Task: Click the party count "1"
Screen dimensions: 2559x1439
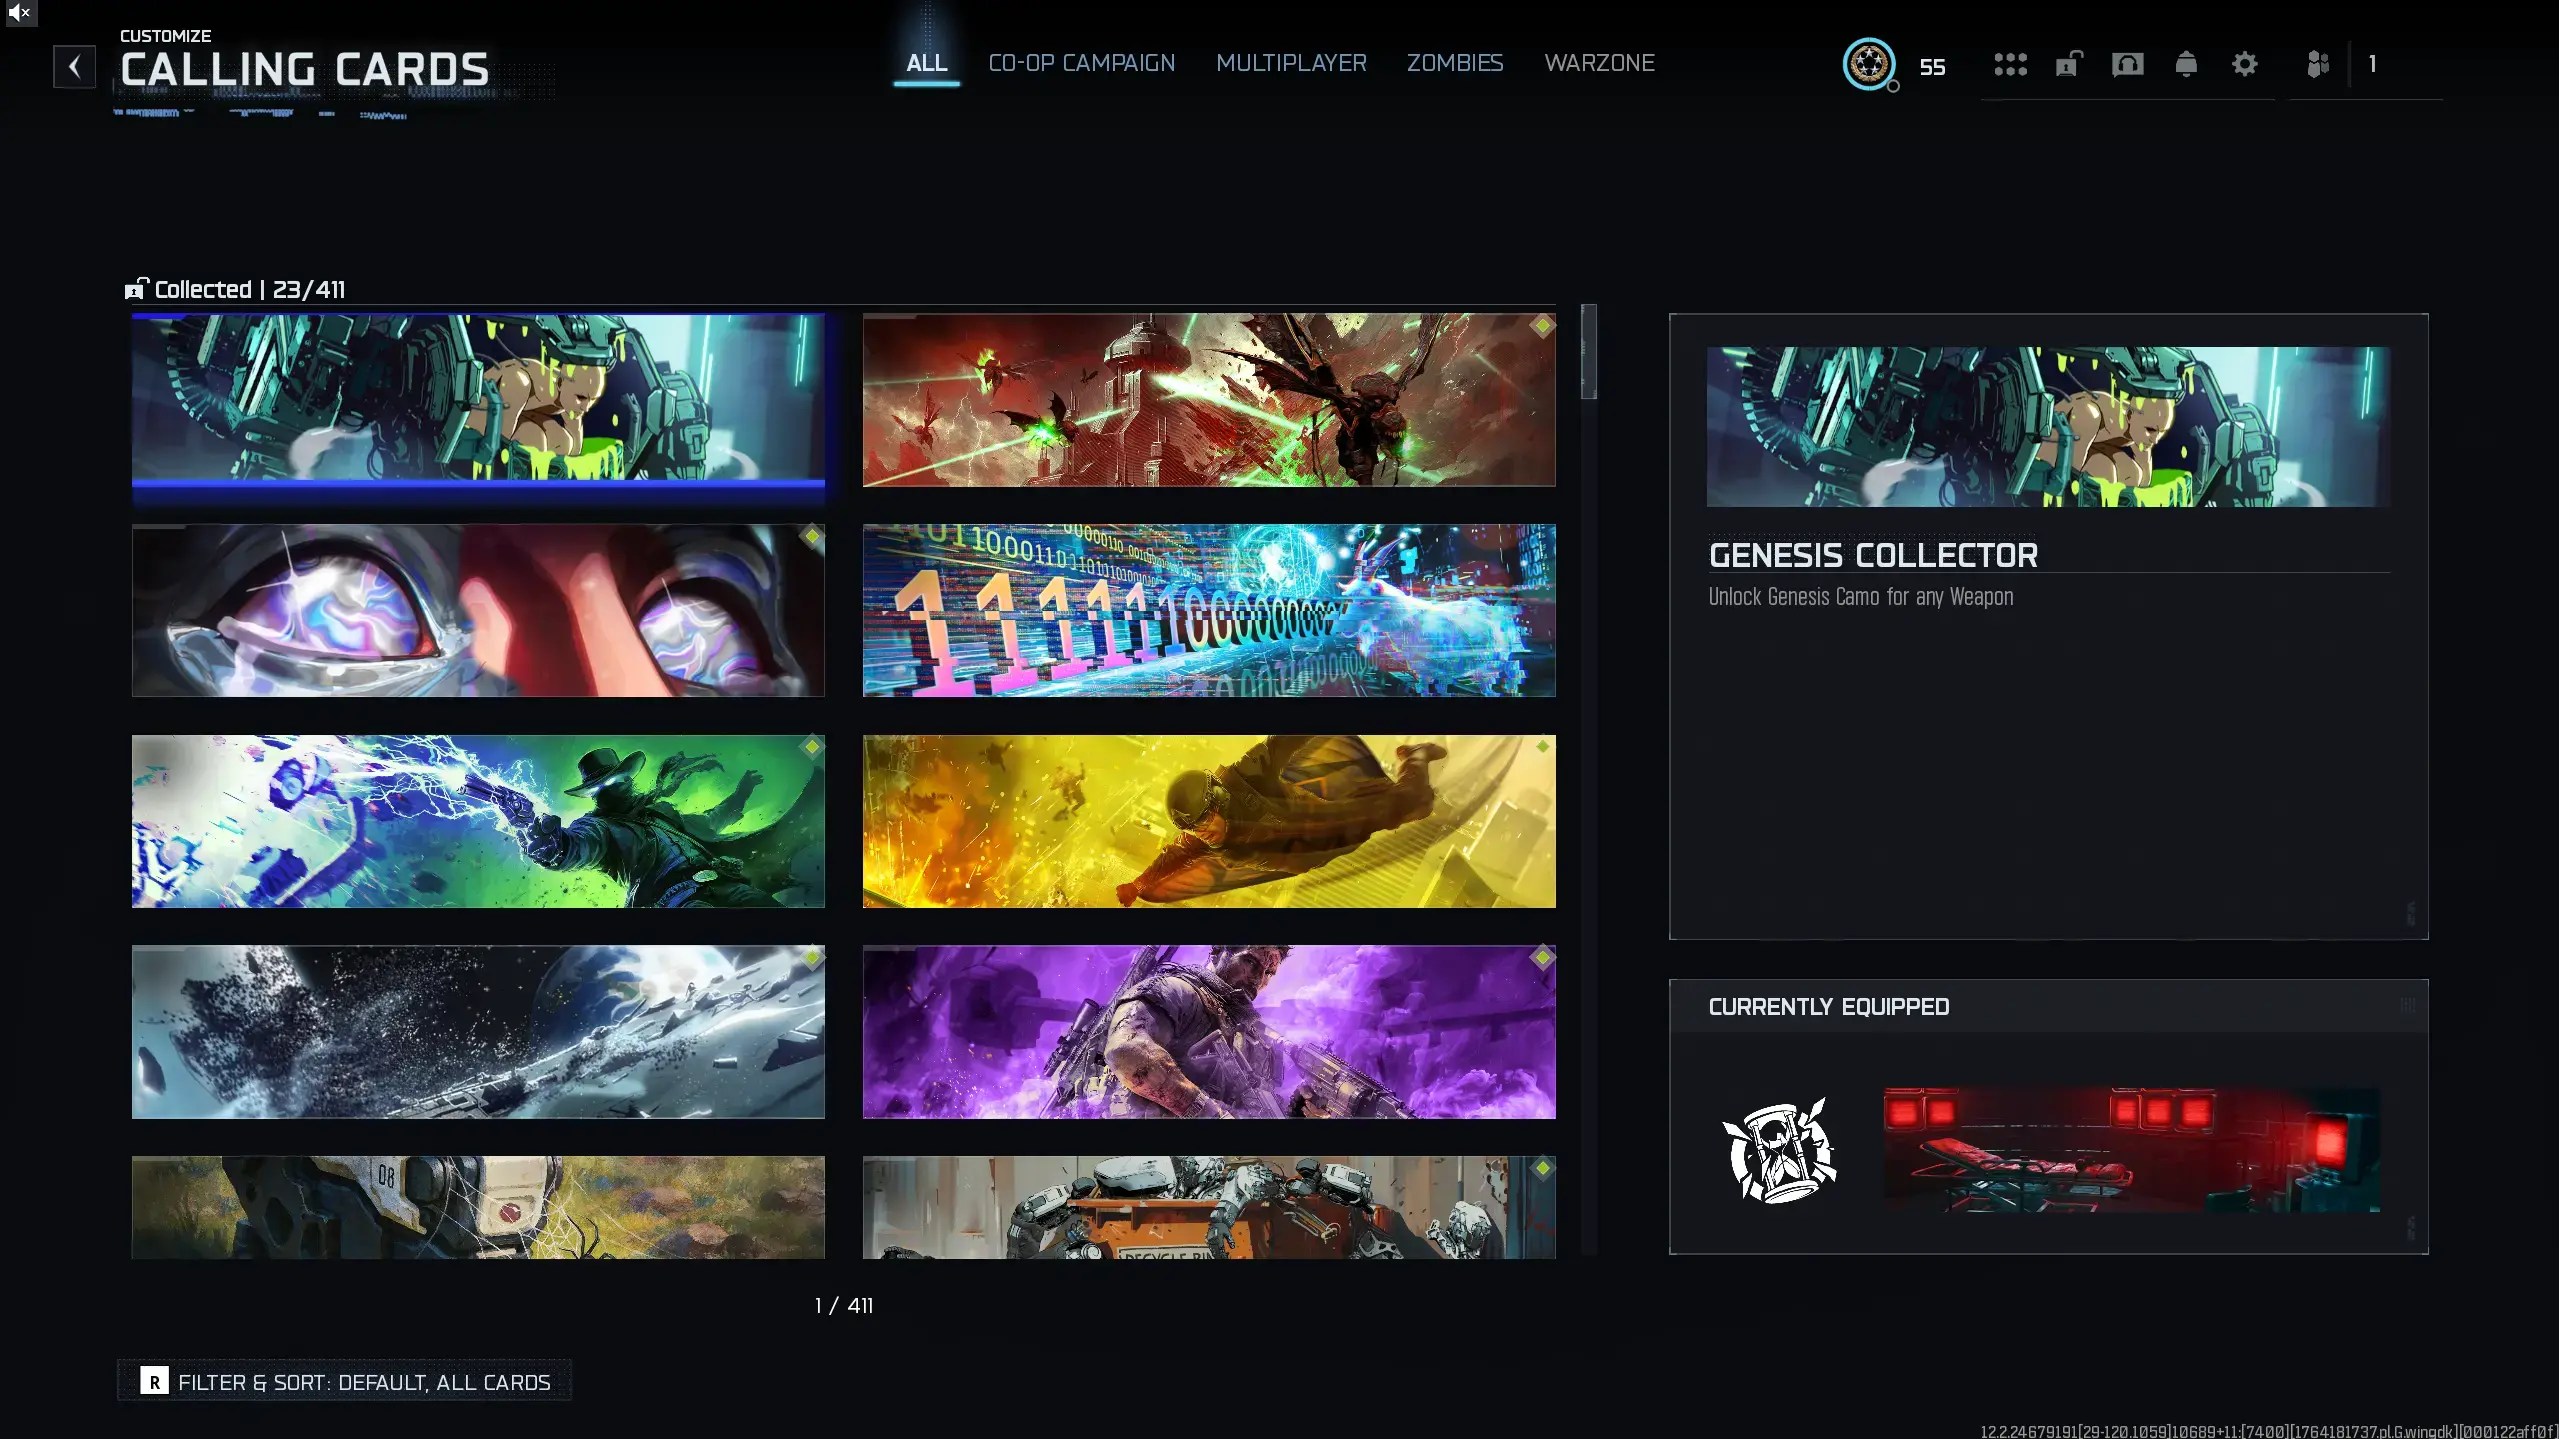Action: tap(2372, 65)
